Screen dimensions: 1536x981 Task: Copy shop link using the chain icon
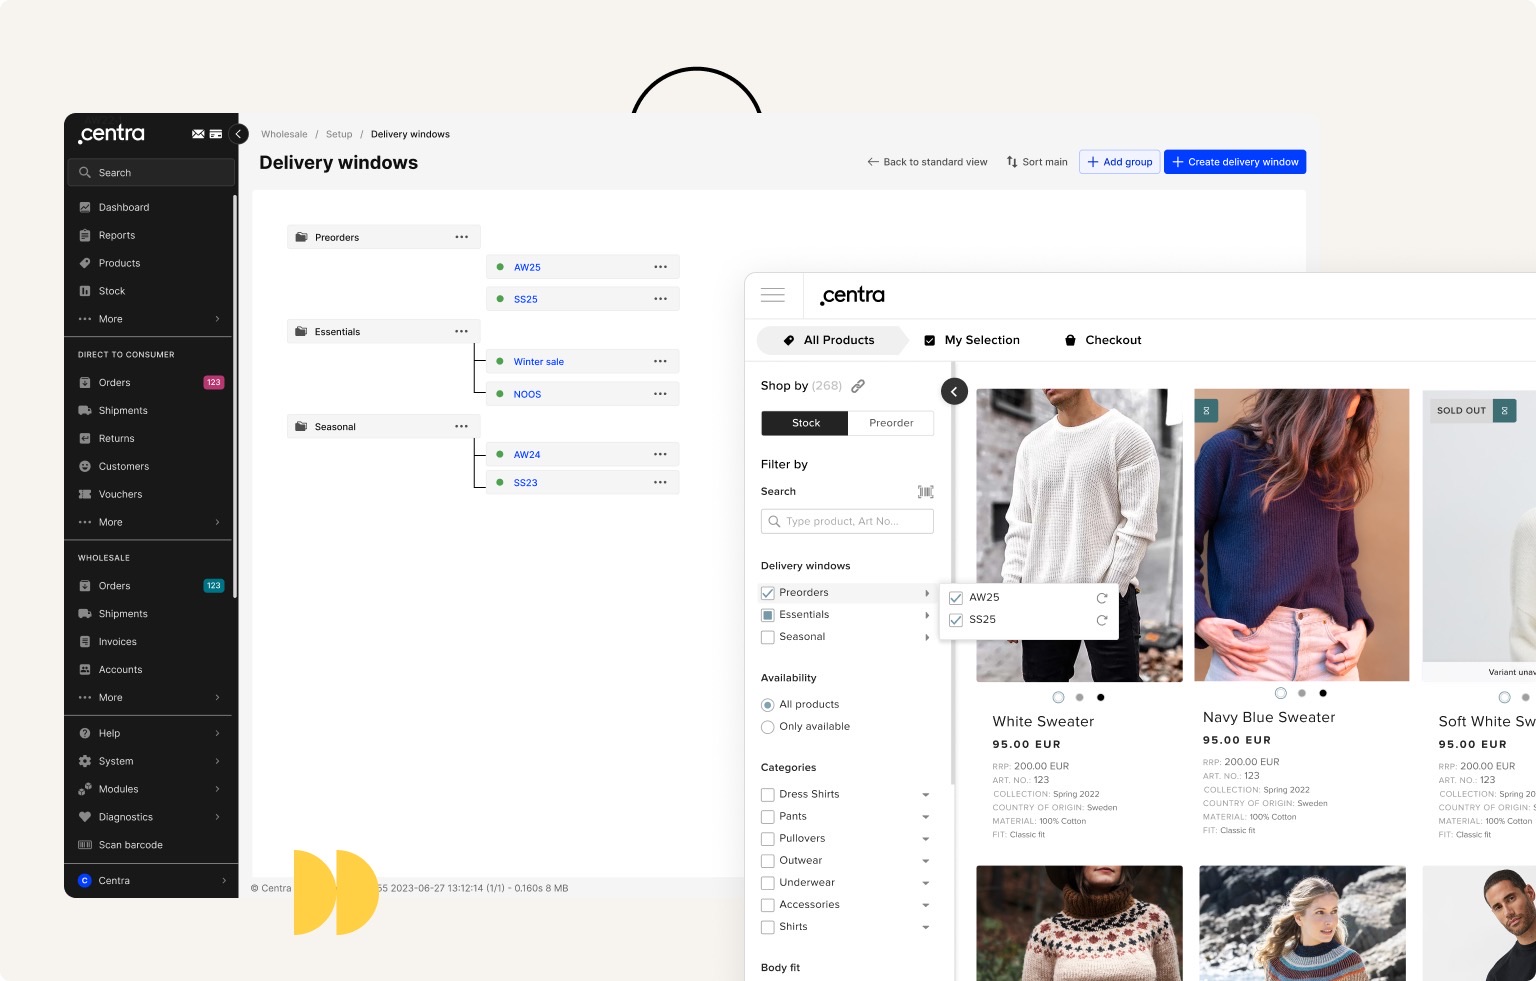[858, 386]
